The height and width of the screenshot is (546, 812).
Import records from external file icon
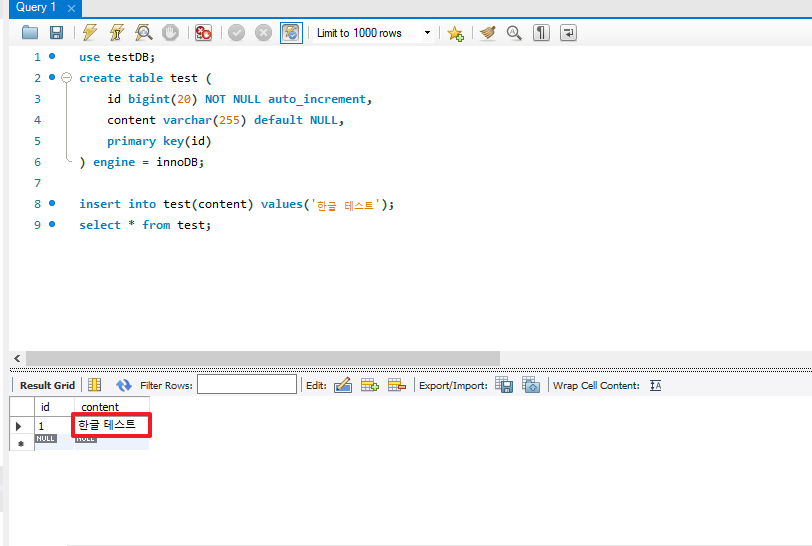click(x=531, y=385)
